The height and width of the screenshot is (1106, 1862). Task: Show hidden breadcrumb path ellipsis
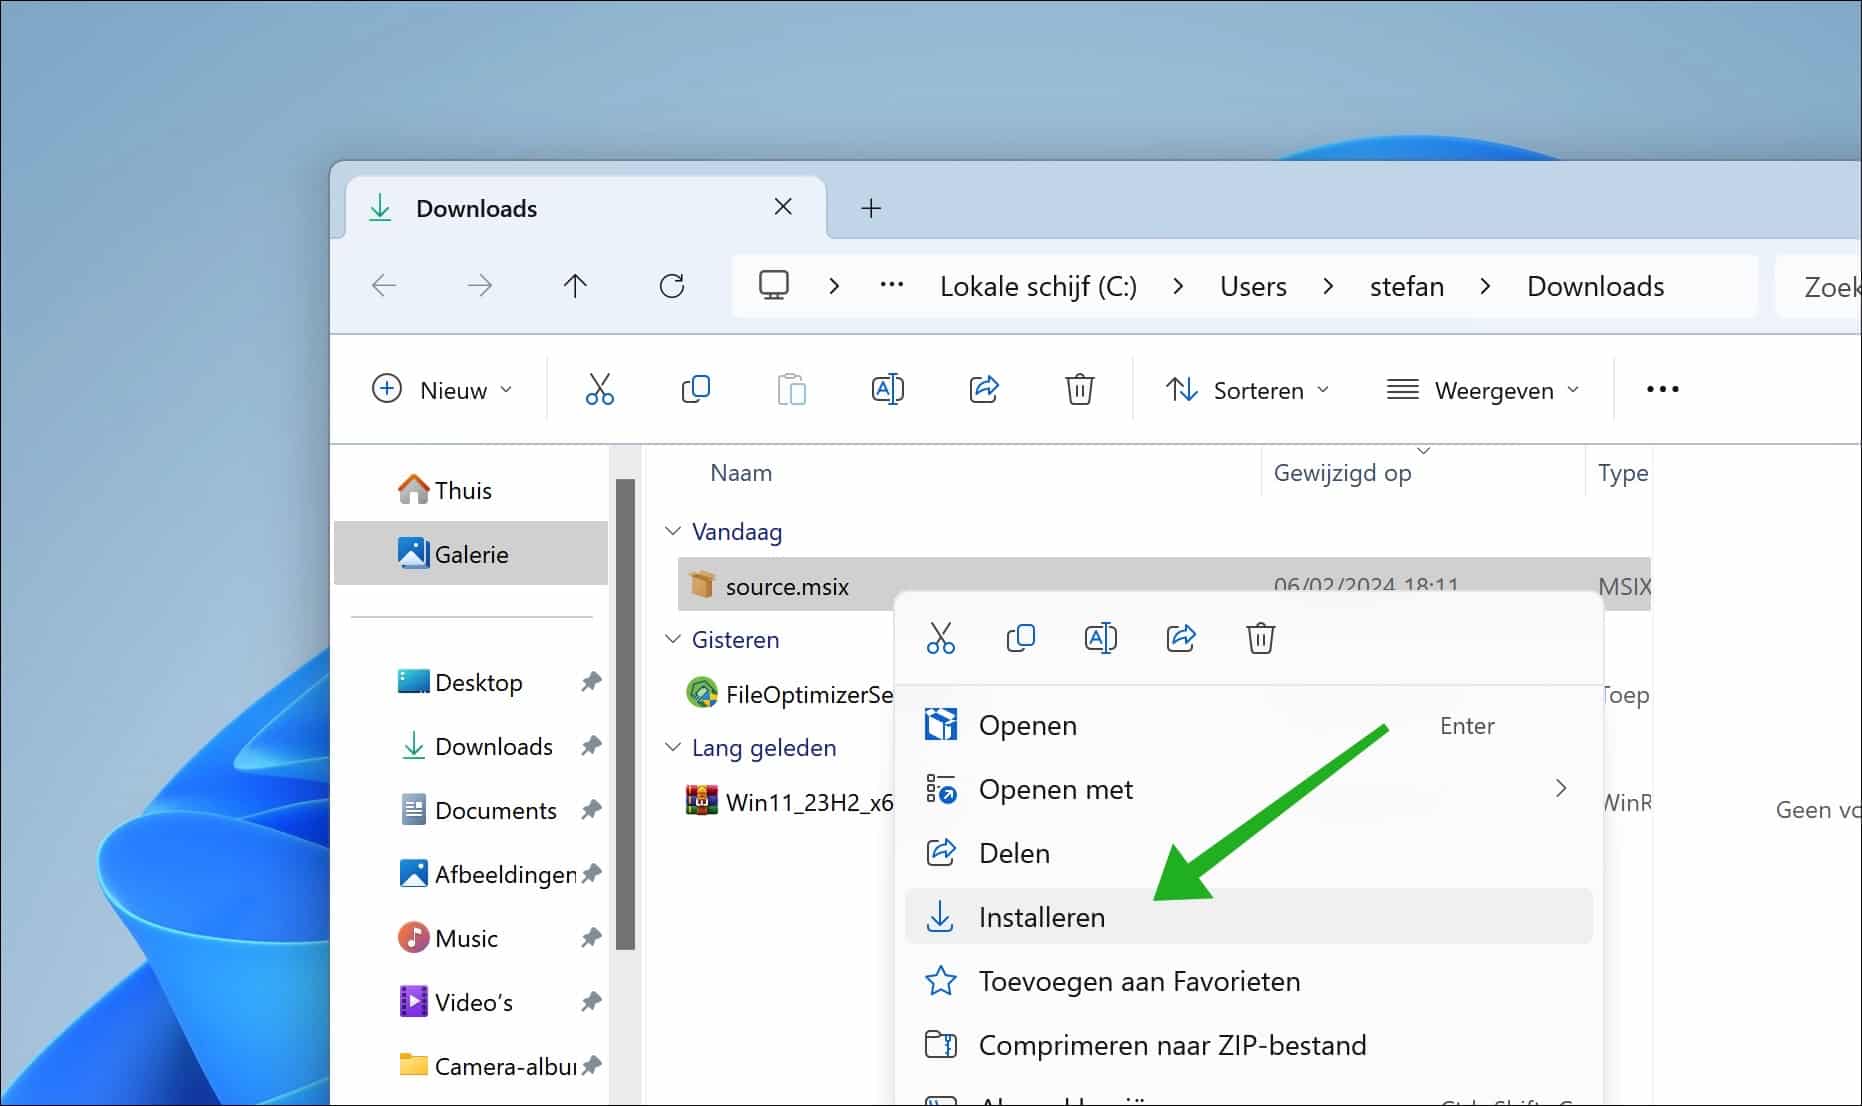(x=891, y=286)
